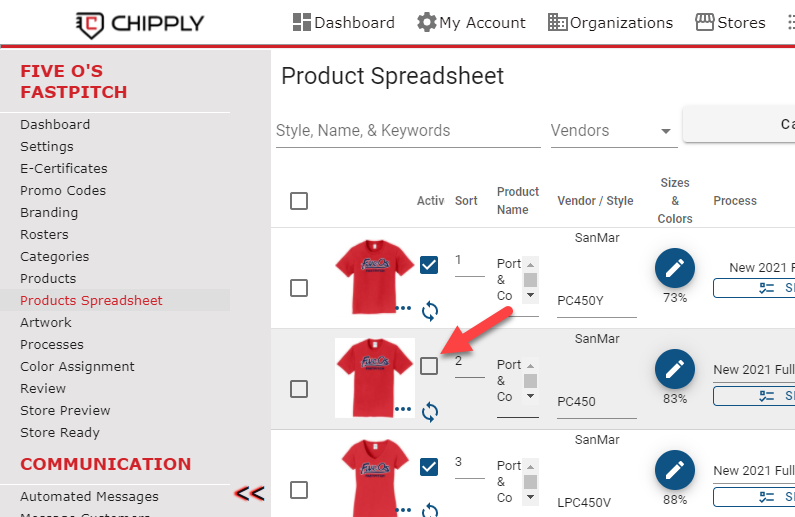This screenshot has height=517, width=795.
Task: Enable the Active checkbox for PC450 row
Action: (429, 365)
